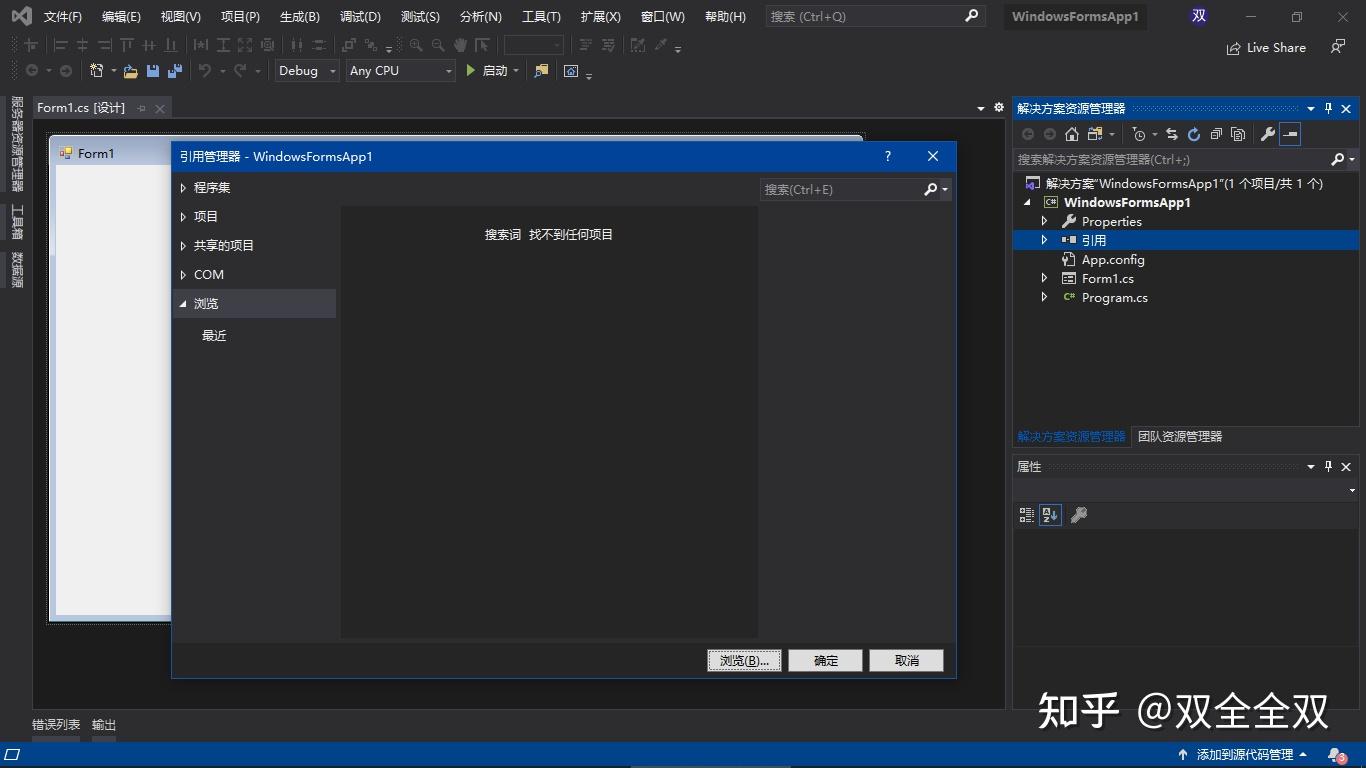Switch to the 团队资源管理器 tab
1366x768 pixels.
coord(1179,436)
